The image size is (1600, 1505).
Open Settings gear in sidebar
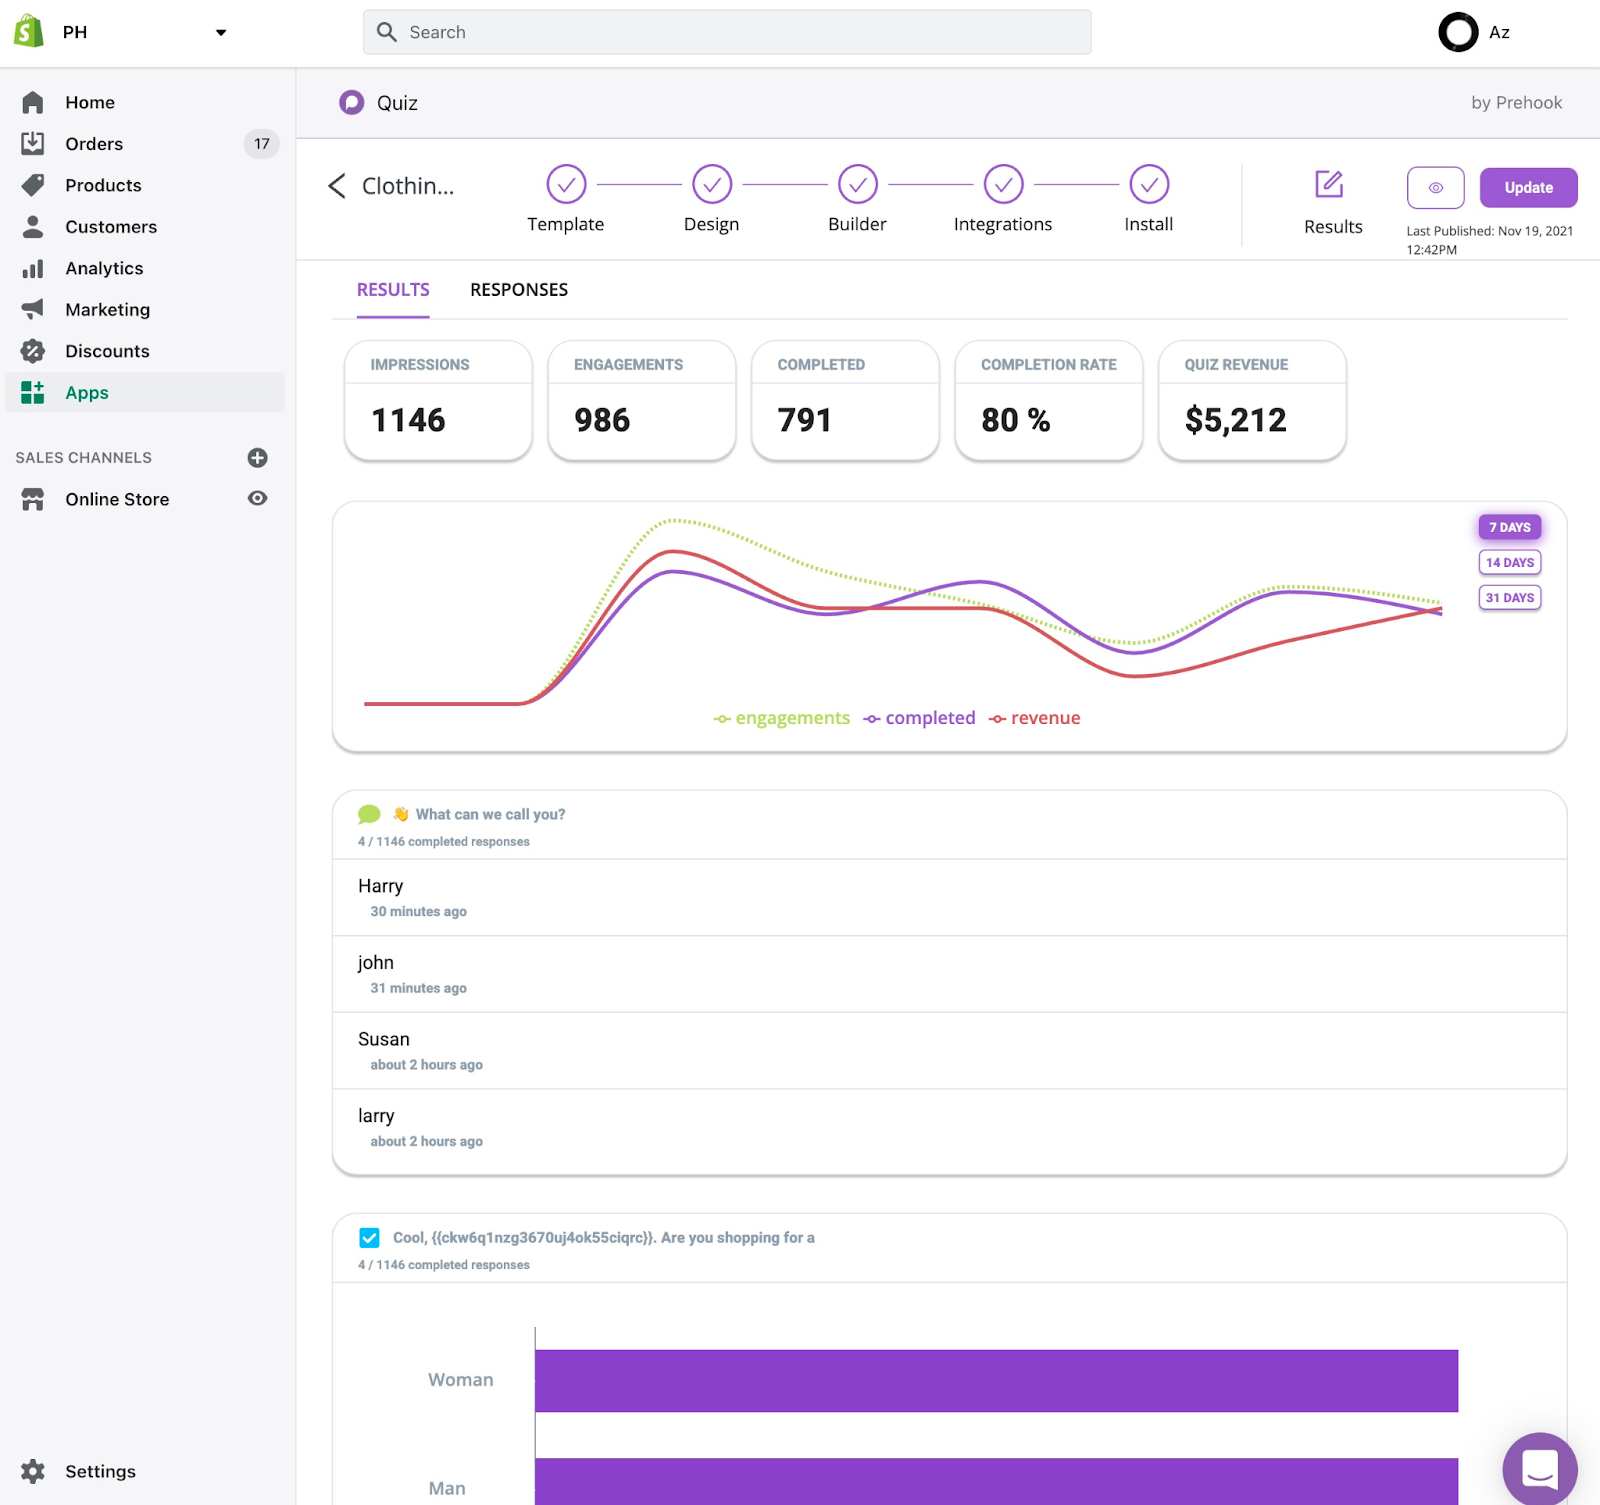33,1471
